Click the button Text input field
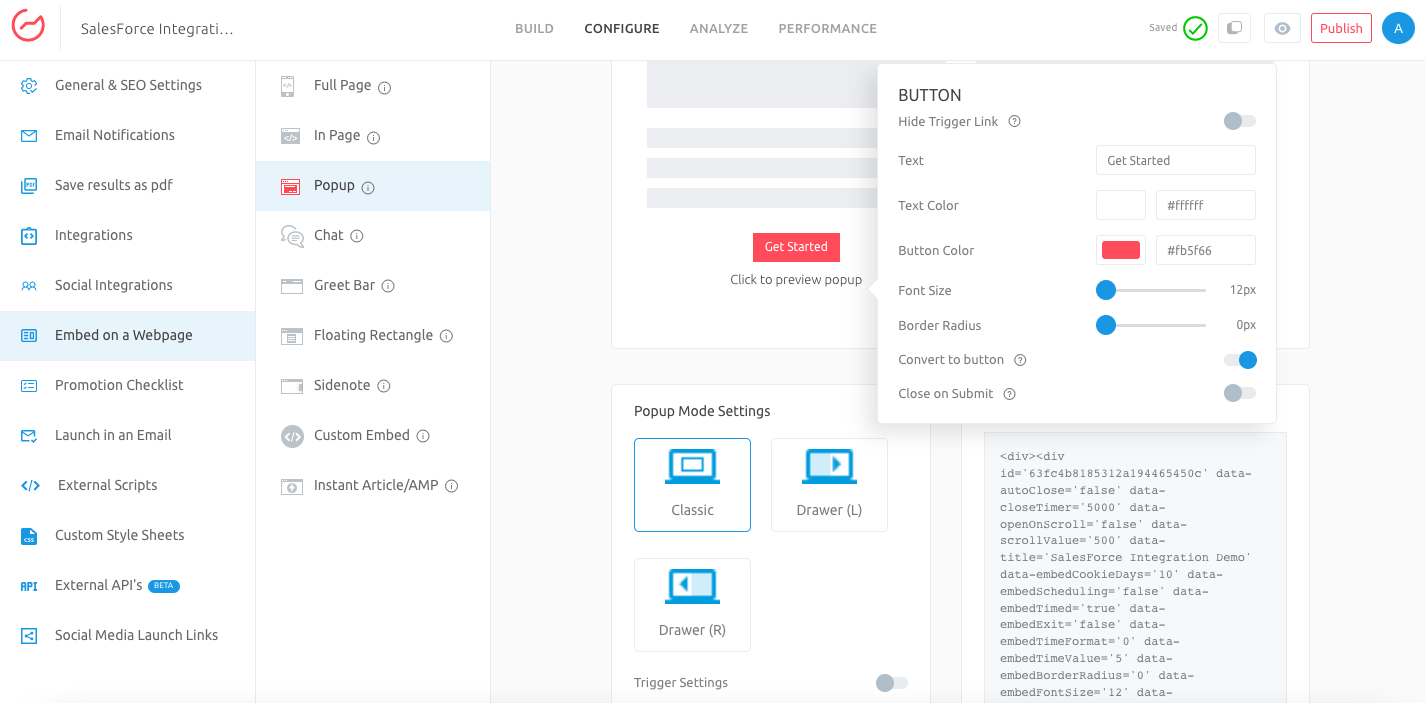Screen dimensions: 1425x703 1176,160
